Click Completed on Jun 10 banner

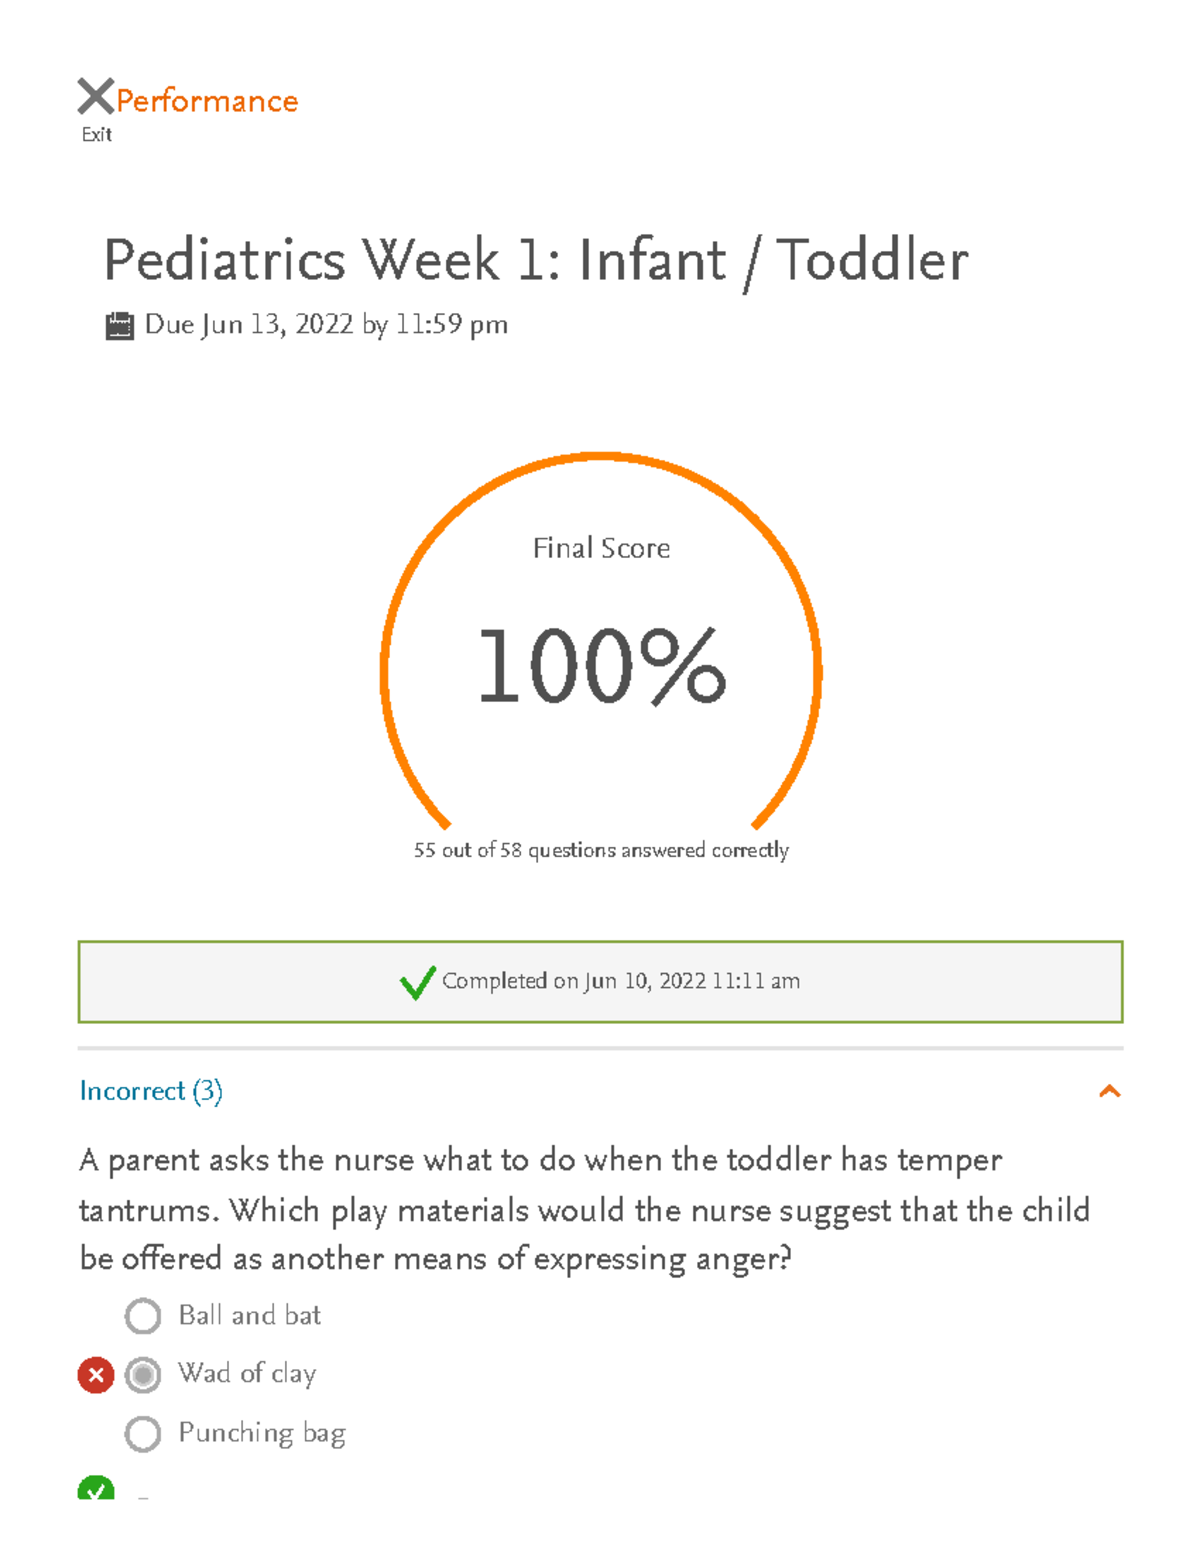click(x=600, y=981)
